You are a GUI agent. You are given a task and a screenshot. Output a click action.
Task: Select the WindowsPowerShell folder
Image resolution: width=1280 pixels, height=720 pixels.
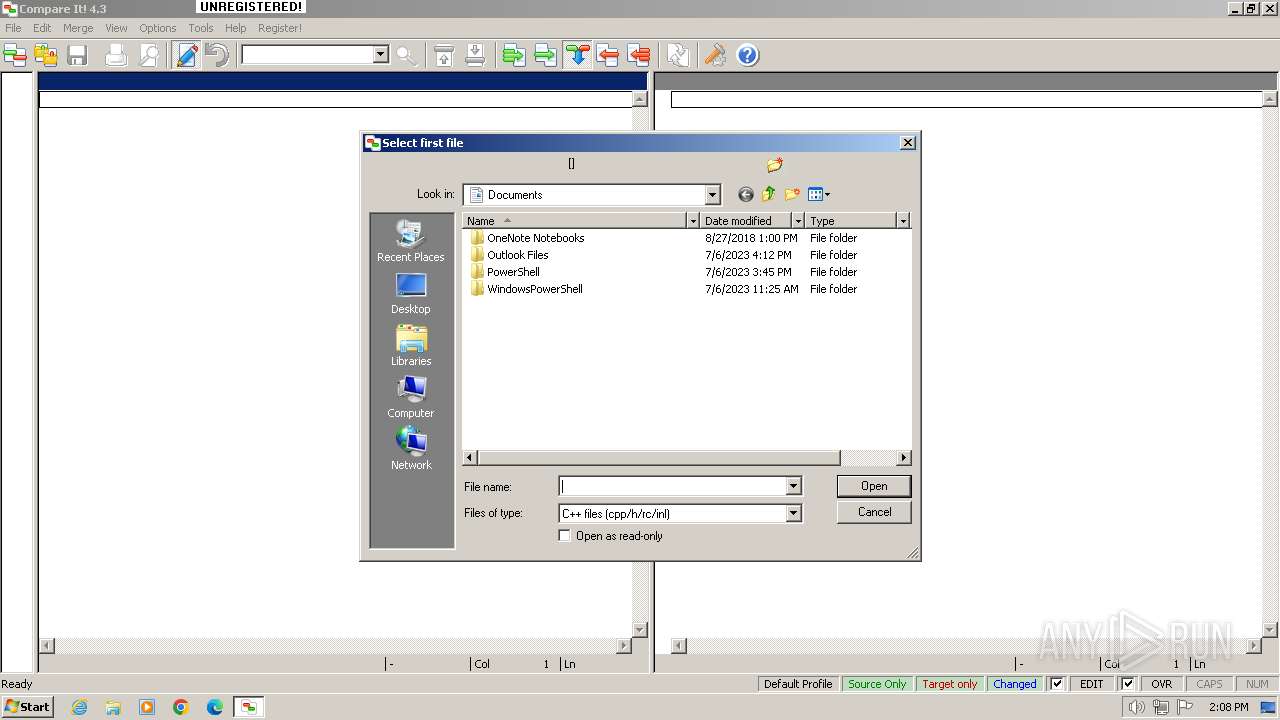(534, 289)
